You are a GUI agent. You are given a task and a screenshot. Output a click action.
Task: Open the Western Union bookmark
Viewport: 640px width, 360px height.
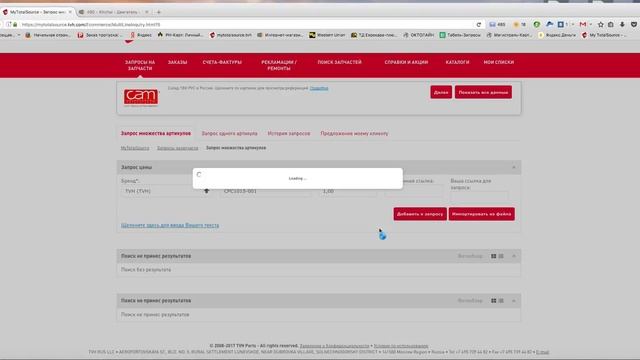[x=327, y=35]
